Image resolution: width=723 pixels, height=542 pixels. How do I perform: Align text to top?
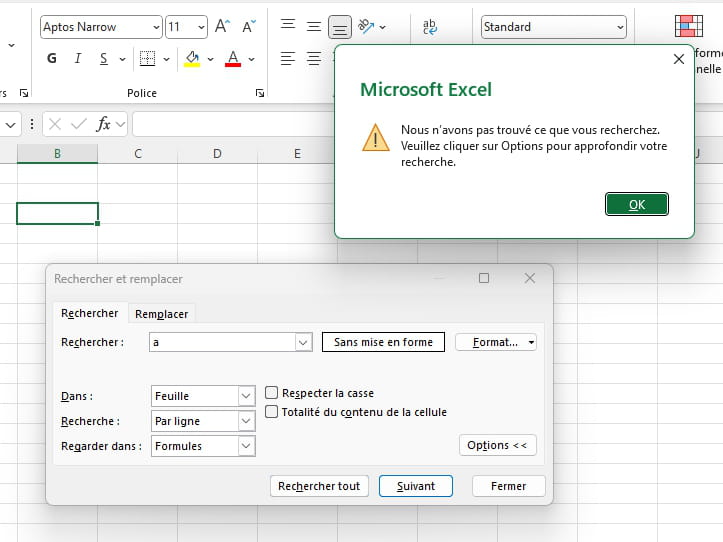pyautogui.click(x=288, y=25)
